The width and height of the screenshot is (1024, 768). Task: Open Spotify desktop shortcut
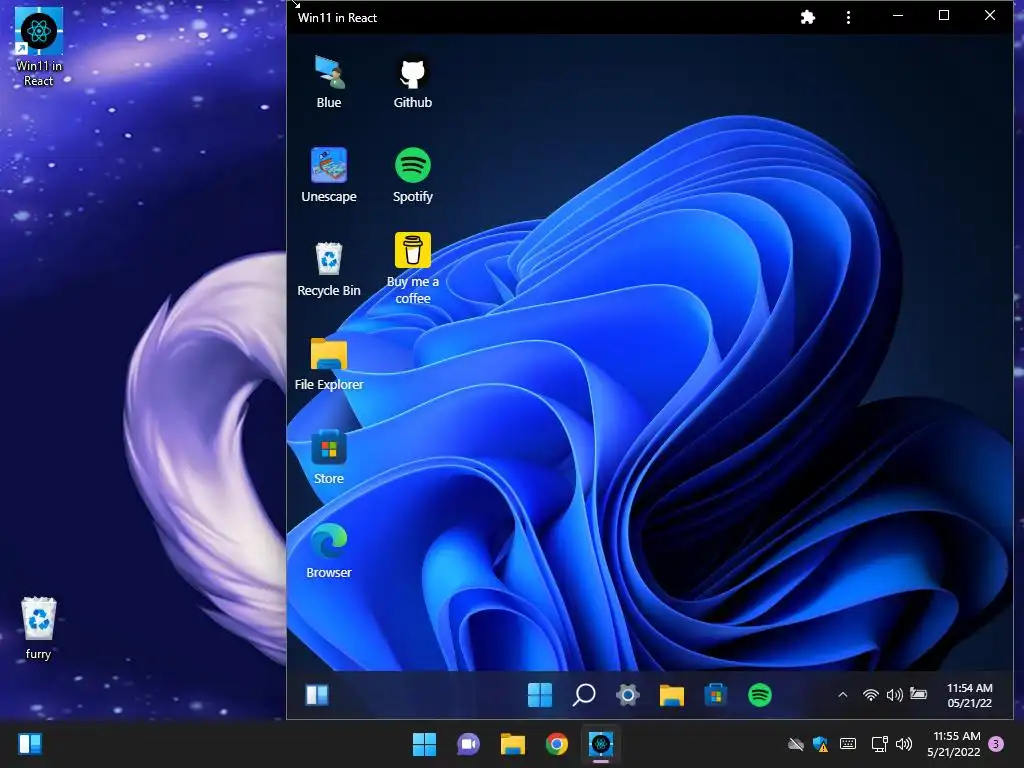pyautogui.click(x=413, y=175)
